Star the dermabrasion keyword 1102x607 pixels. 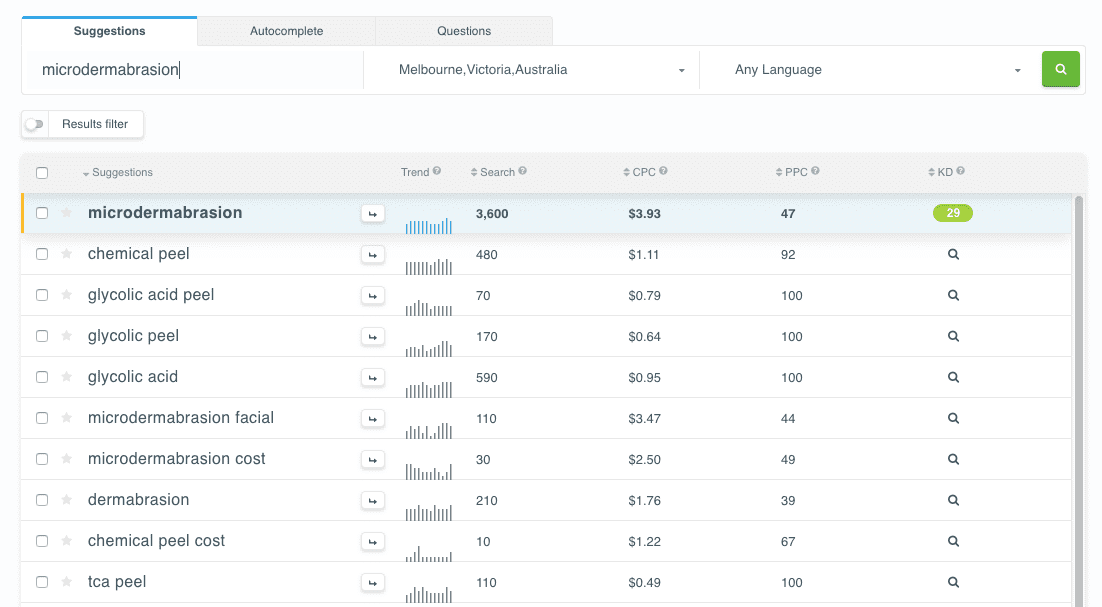(x=67, y=500)
